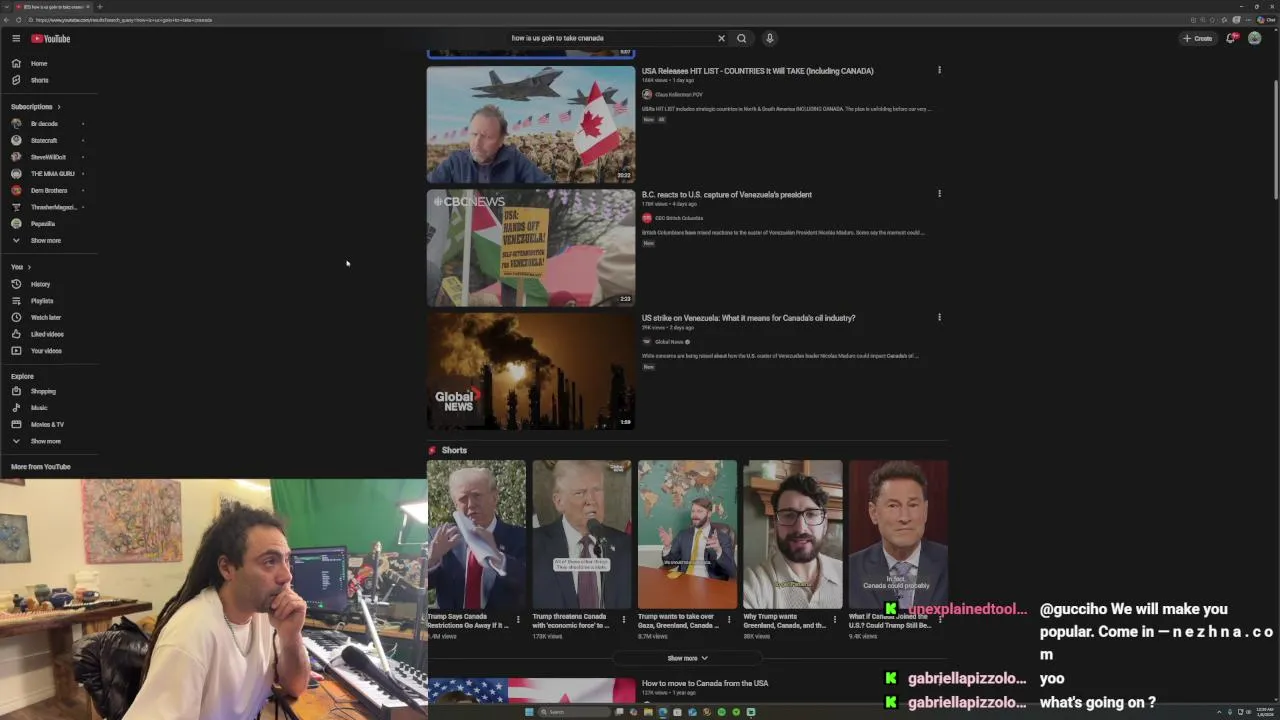Open File Explorer from the taskbar
This screenshot has height=720, width=1280.
click(647, 712)
